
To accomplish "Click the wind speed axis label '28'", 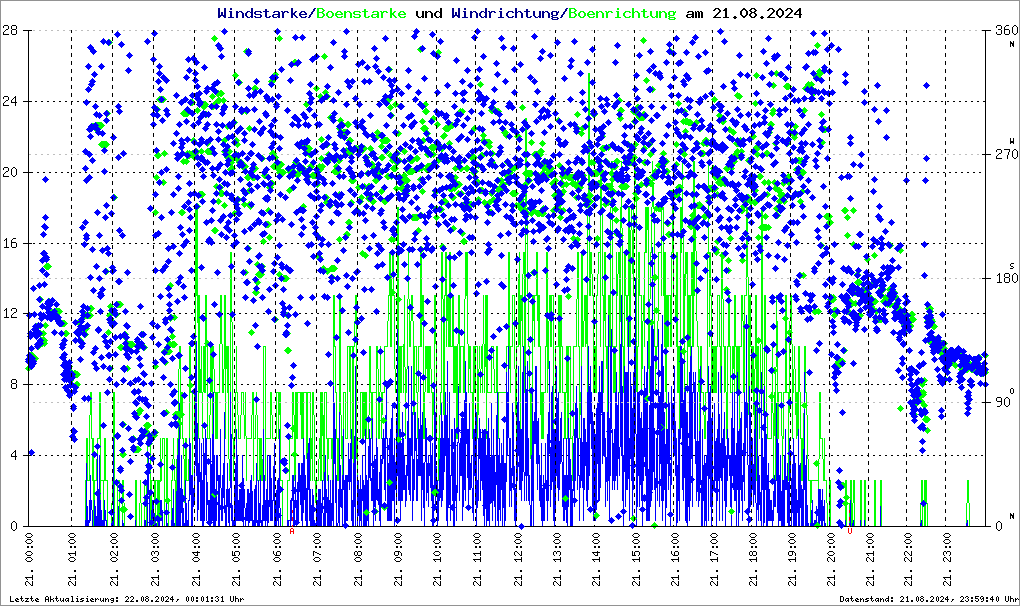I will pyautogui.click(x=10, y=31).
